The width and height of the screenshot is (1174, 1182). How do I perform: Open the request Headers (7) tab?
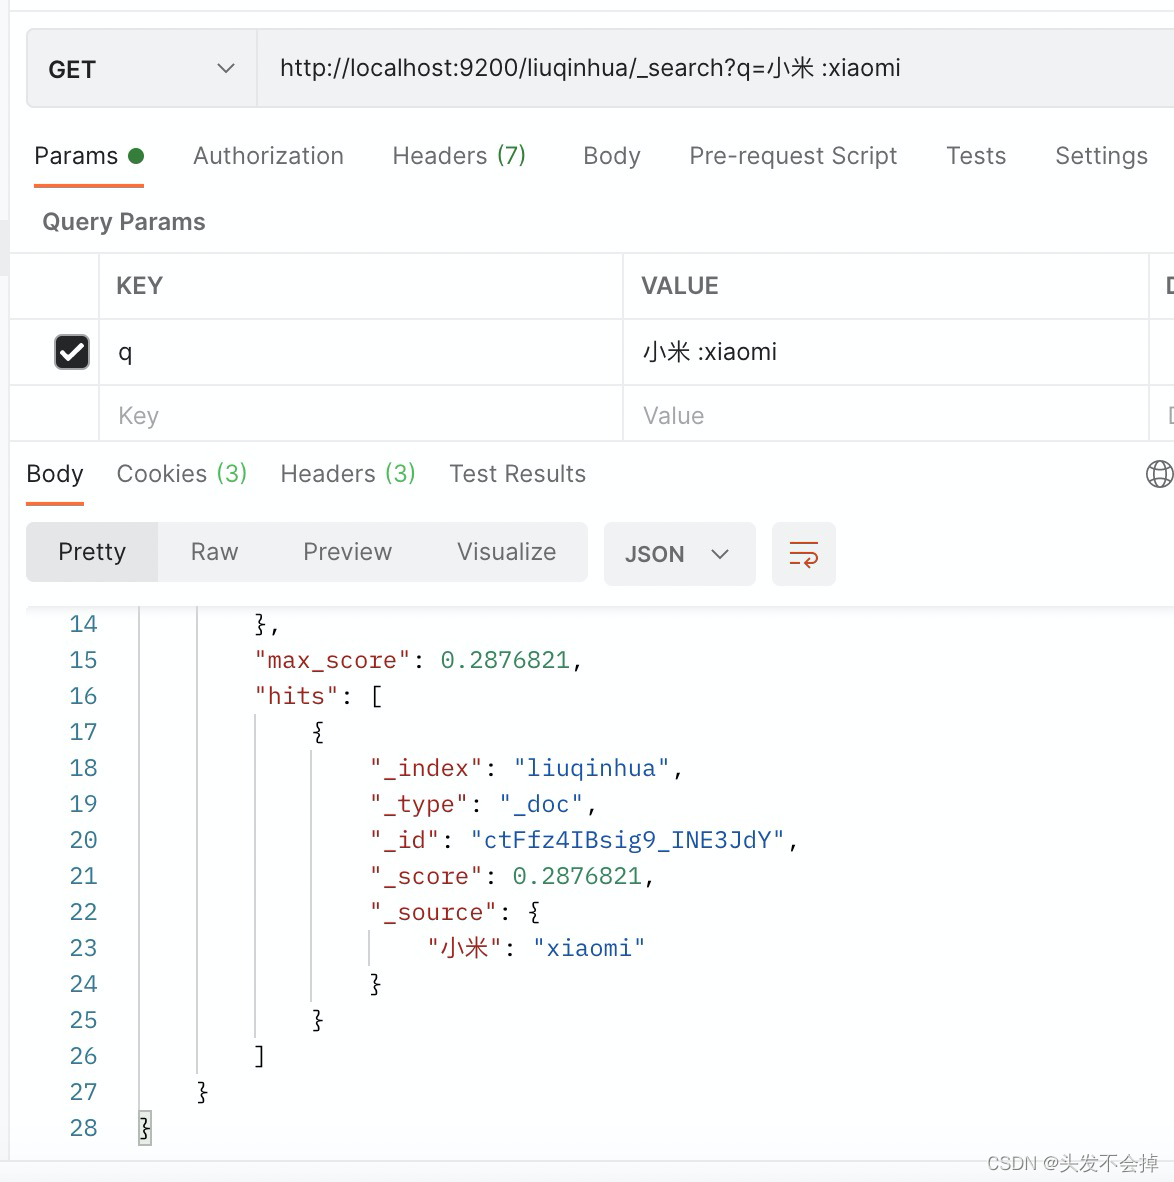pyautogui.click(x=459, y=156)
